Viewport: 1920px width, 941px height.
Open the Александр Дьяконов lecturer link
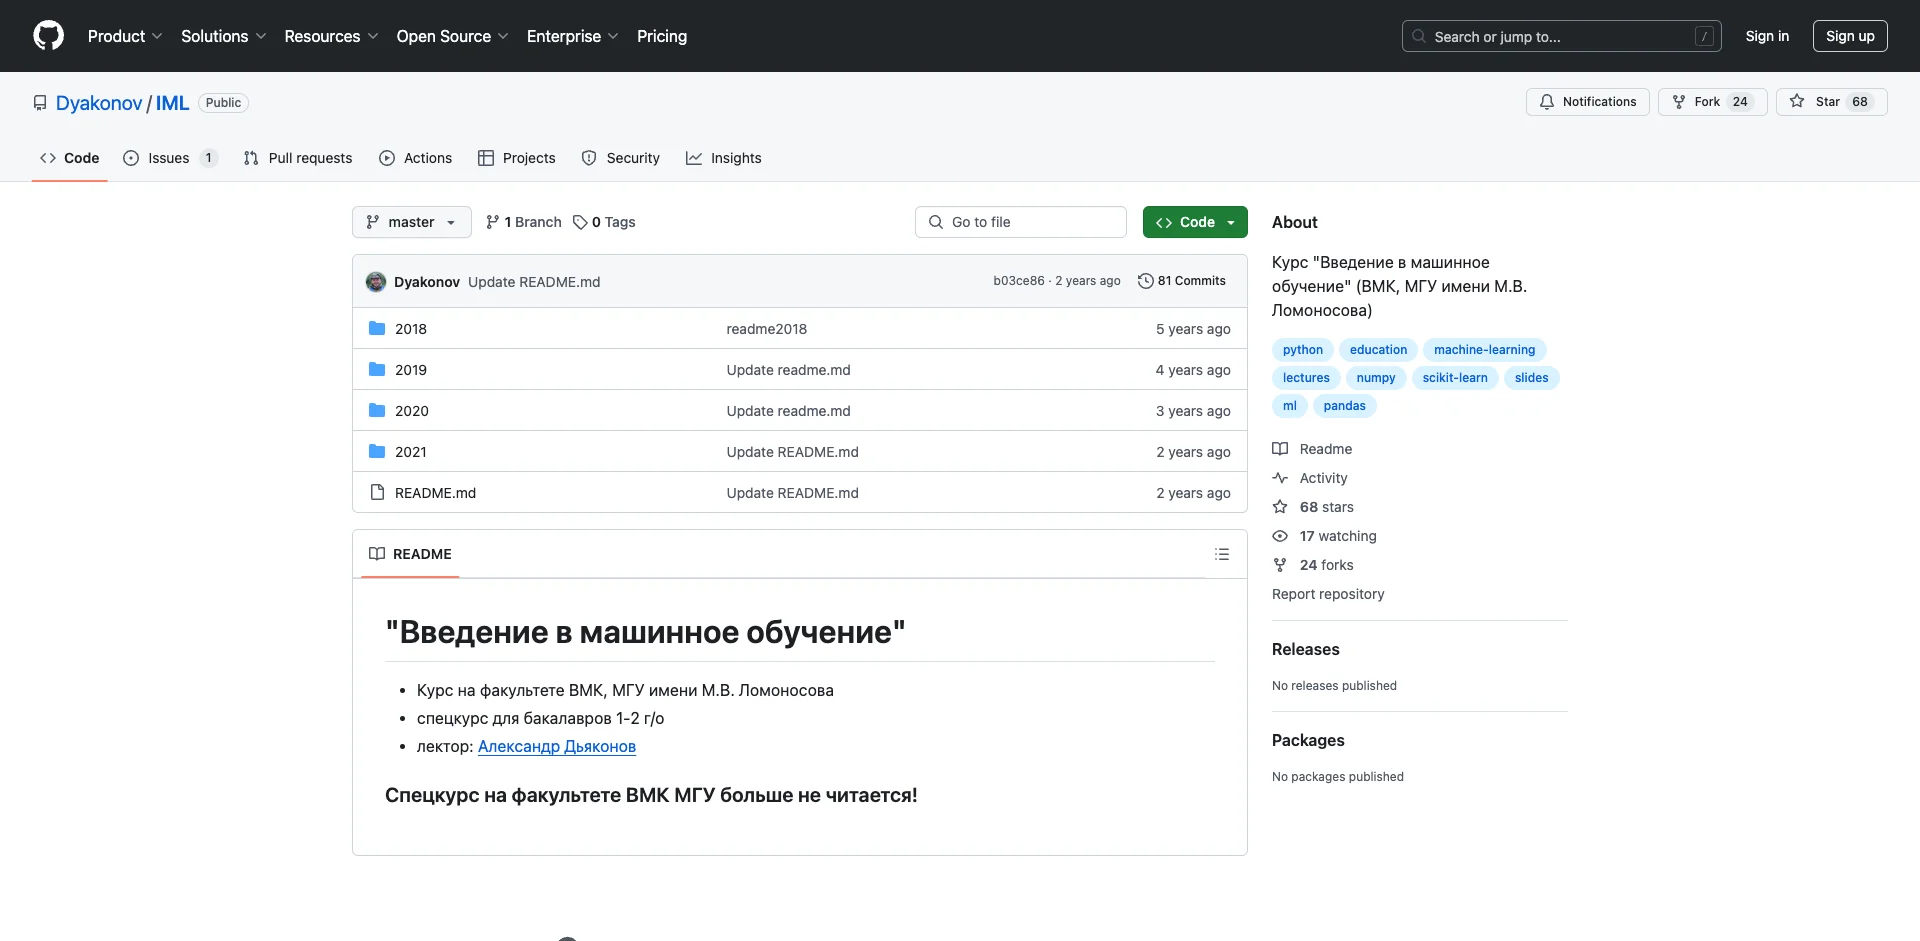557,746
